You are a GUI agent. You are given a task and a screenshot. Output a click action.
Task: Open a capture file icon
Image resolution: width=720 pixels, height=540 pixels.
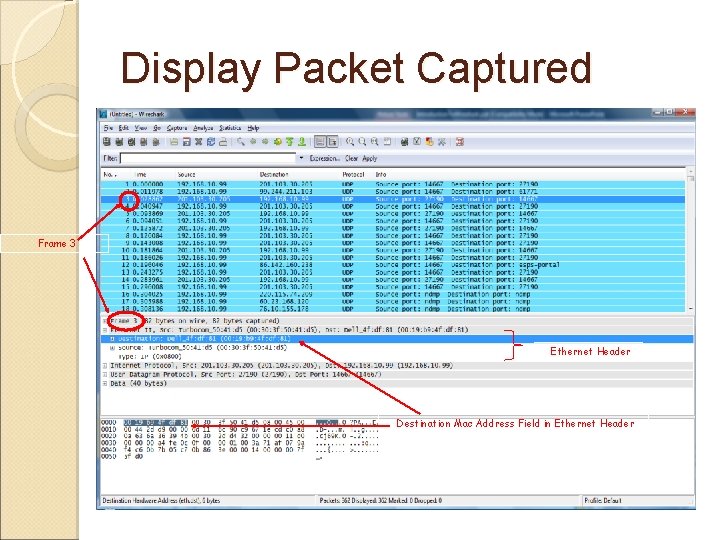point(174,142)
